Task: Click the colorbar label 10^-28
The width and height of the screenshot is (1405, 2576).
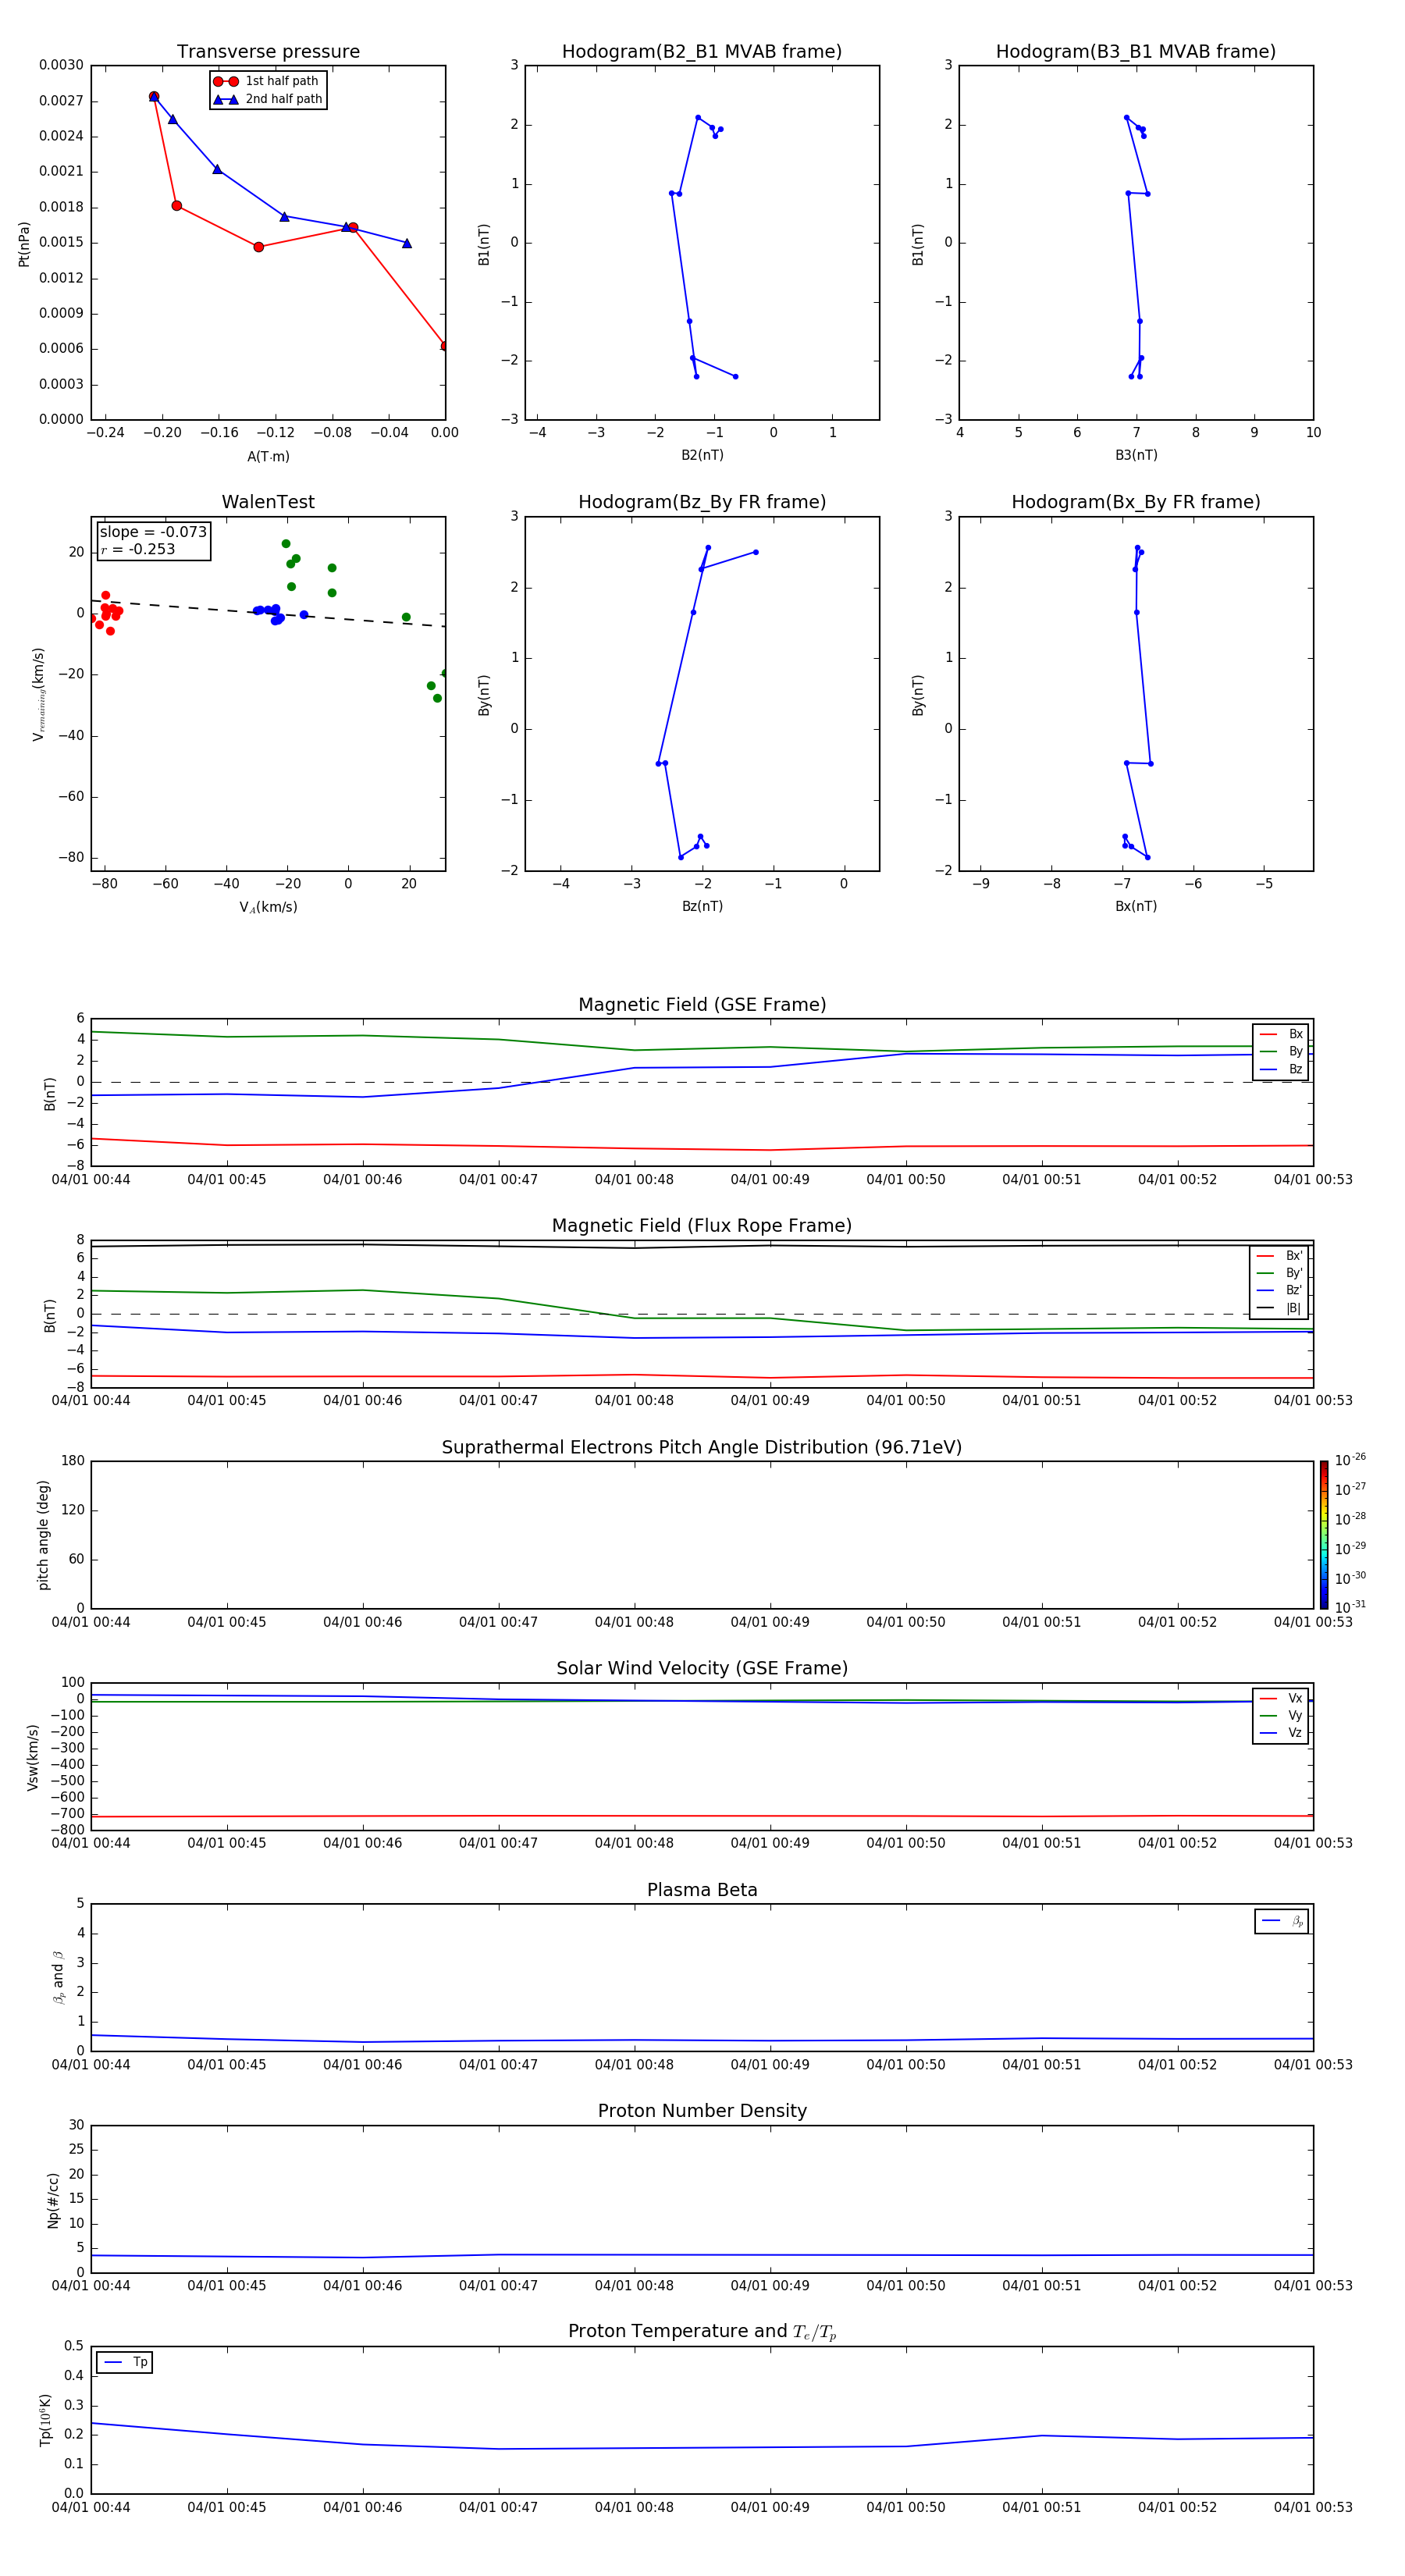Action: [1350, 1519]
